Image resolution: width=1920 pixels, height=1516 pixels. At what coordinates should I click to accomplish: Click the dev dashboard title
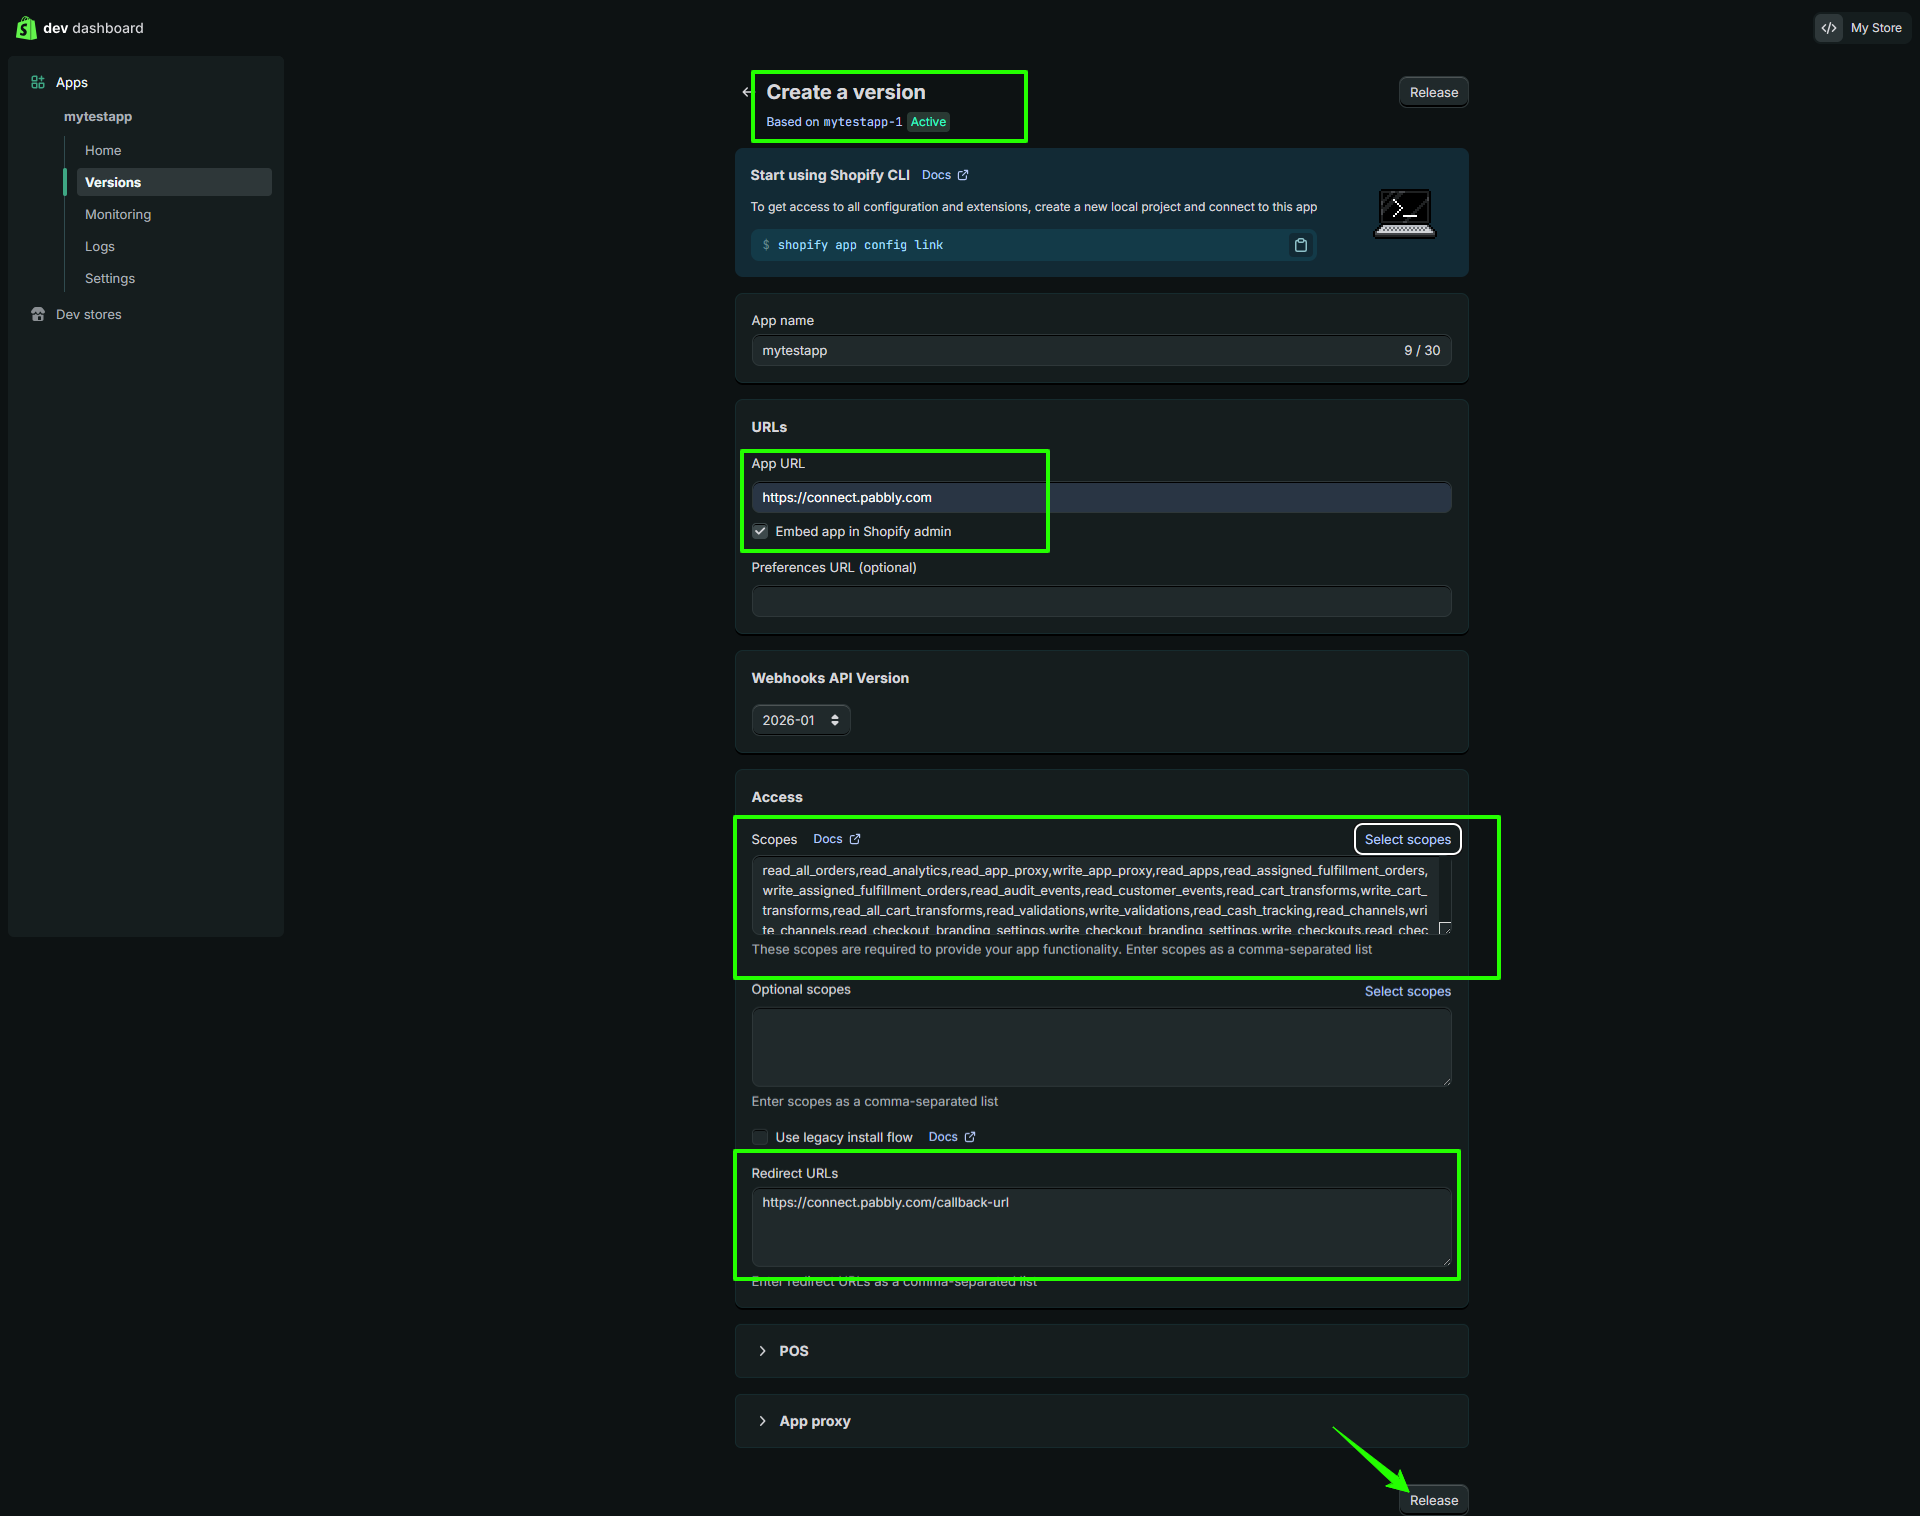(x=93, y=28)
